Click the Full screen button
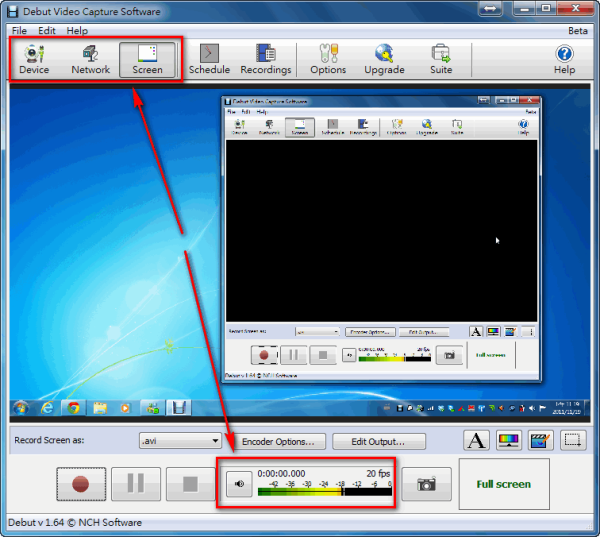 pyautogui.click(x=504, y=484)
